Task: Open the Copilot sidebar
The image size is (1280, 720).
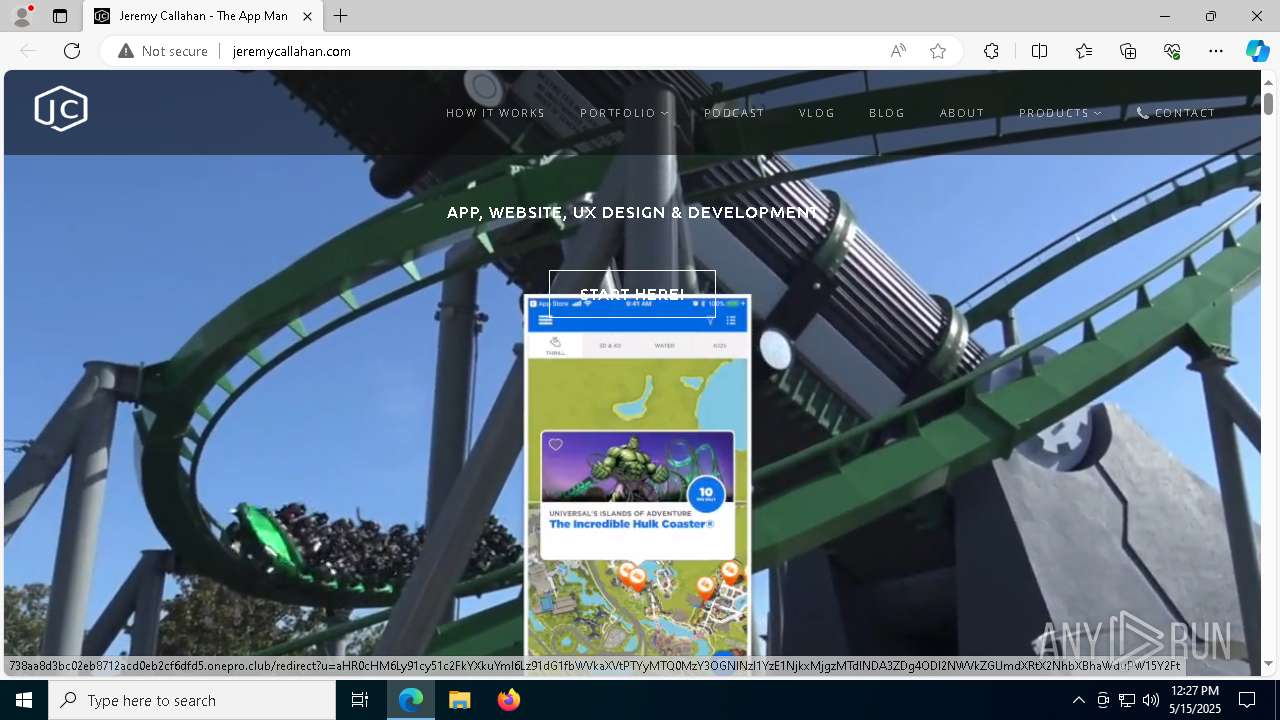Action: (x=1257, y=51)
